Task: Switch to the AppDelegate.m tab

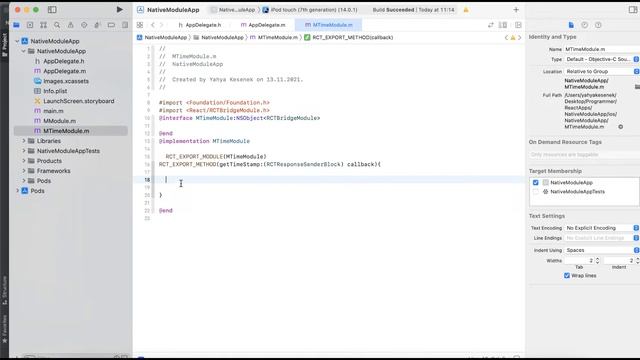Action: pyautogui.click(x=263, y=25)
